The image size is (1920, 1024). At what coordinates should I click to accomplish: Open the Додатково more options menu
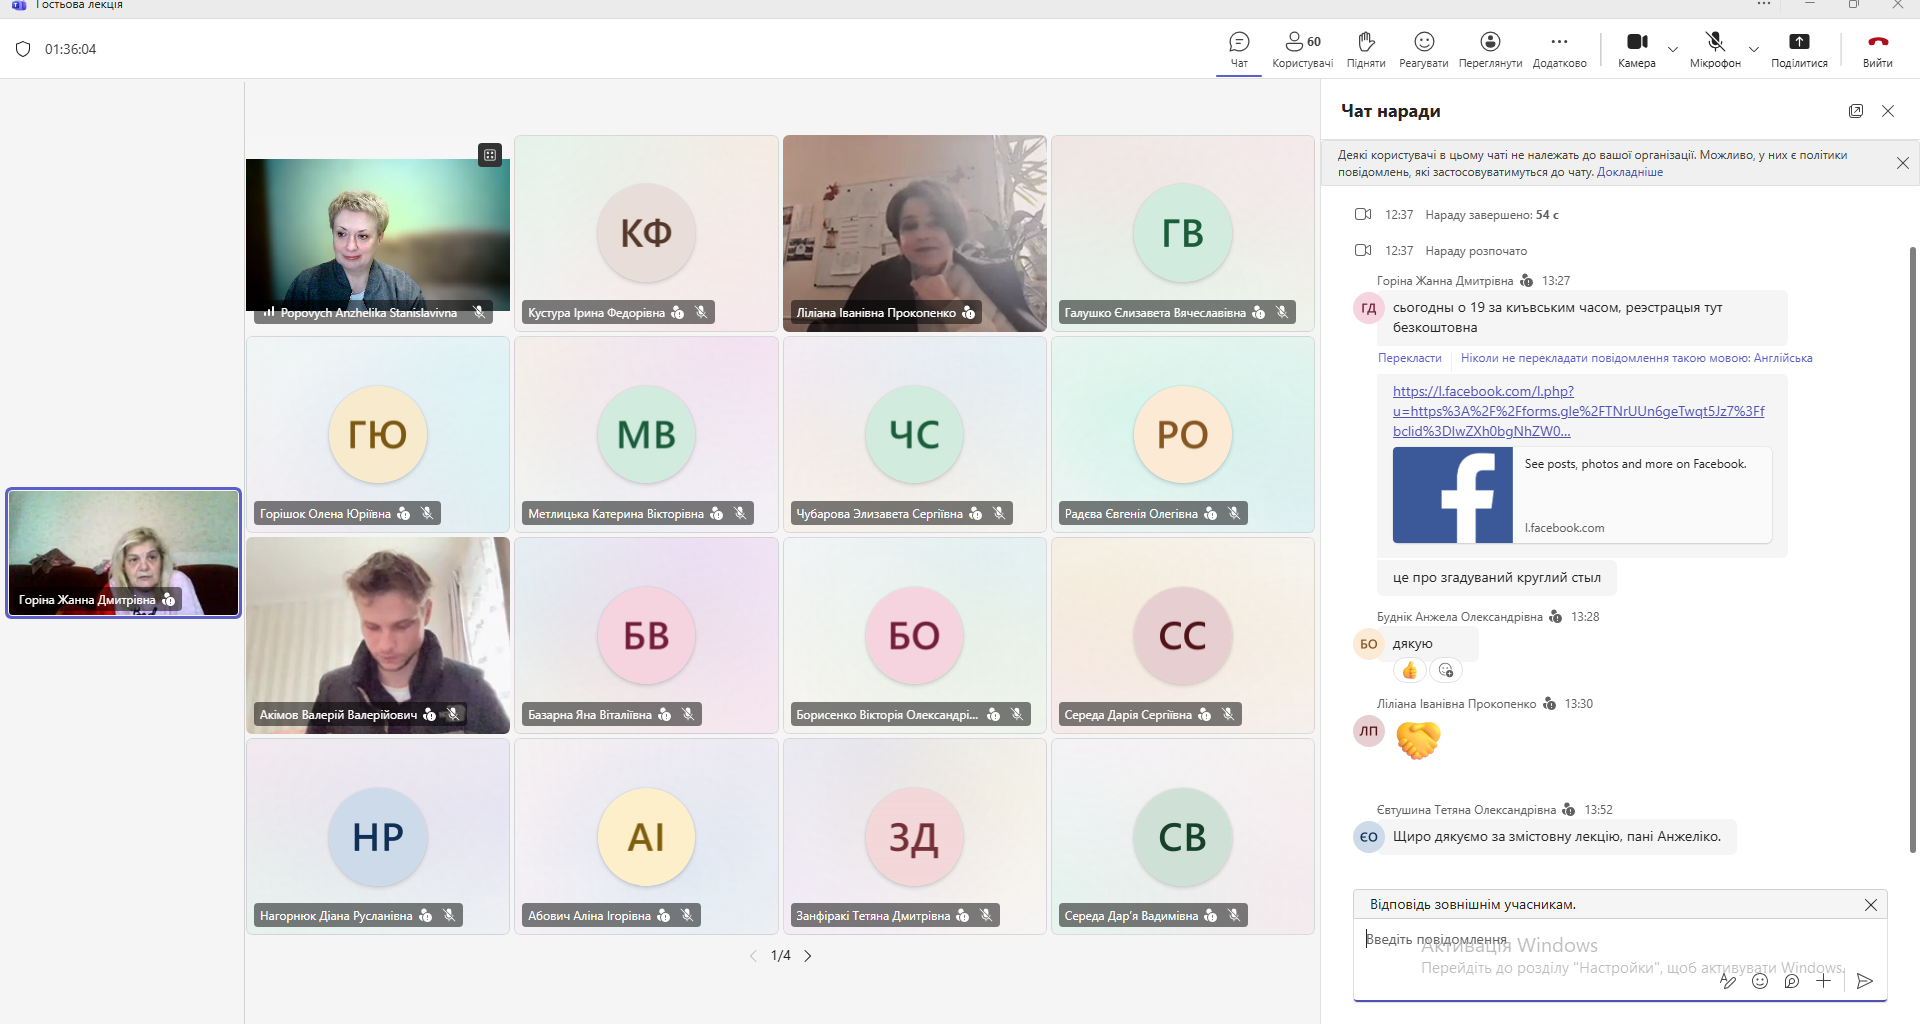click(1559, 49)
